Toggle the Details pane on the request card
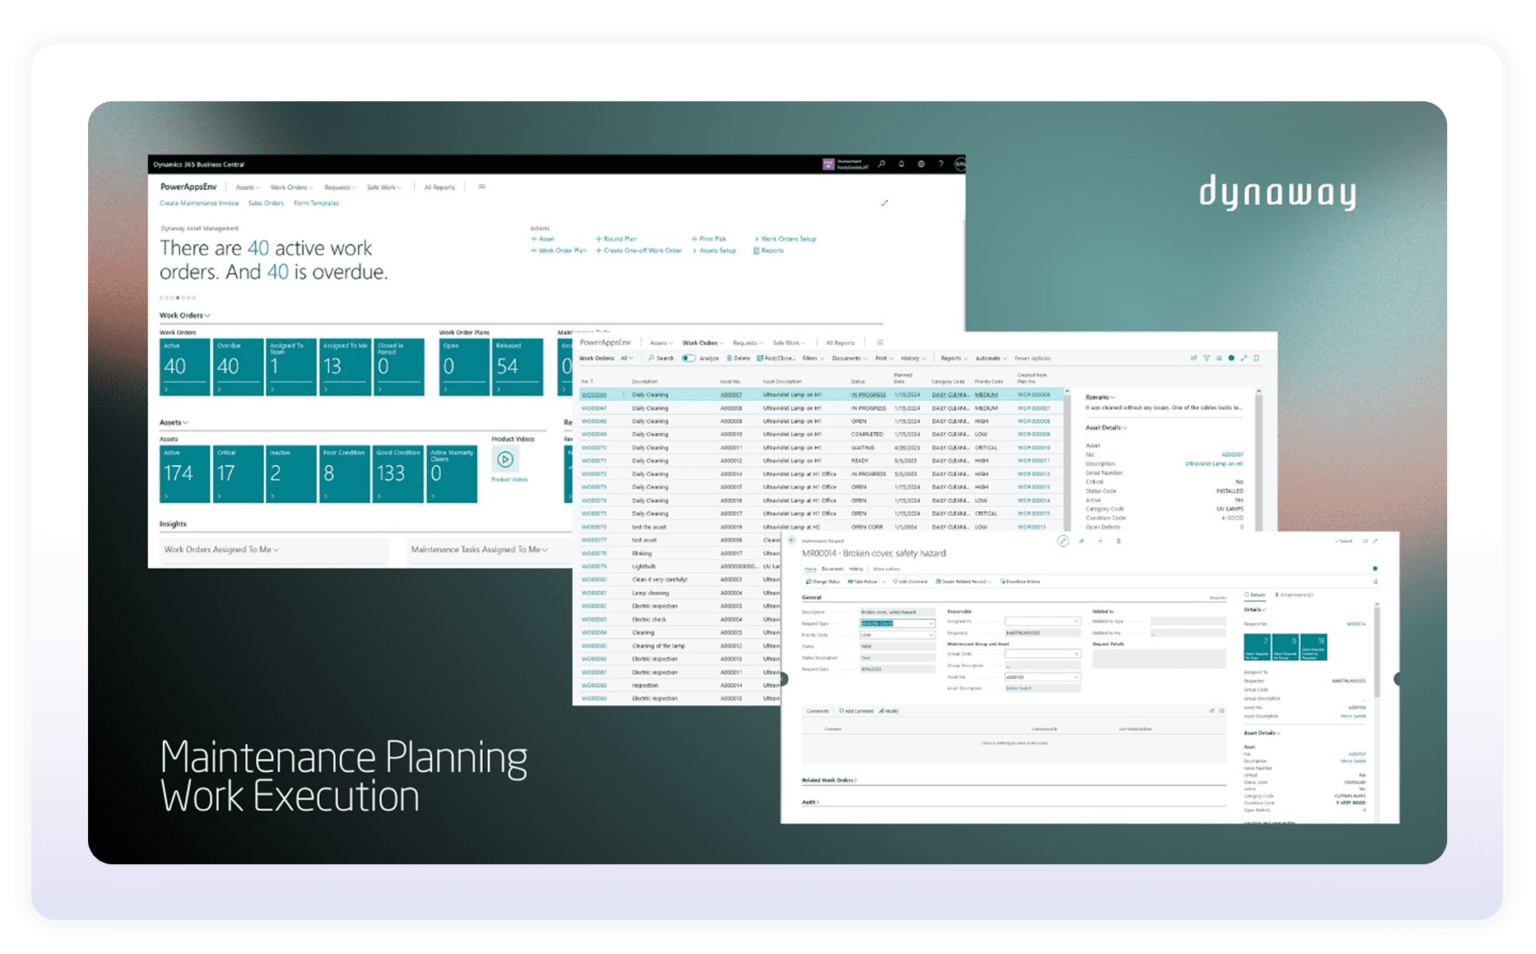Viewport: 1536px width, 954px height. coord(1256,594)
